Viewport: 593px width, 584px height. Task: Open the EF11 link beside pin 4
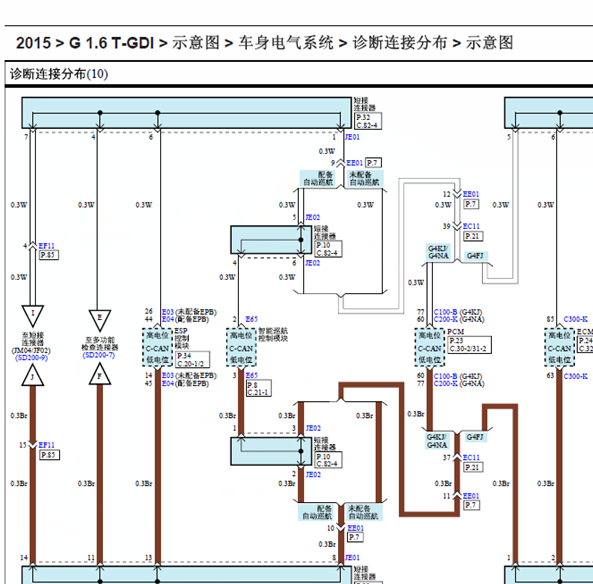(x=47, y=246)
